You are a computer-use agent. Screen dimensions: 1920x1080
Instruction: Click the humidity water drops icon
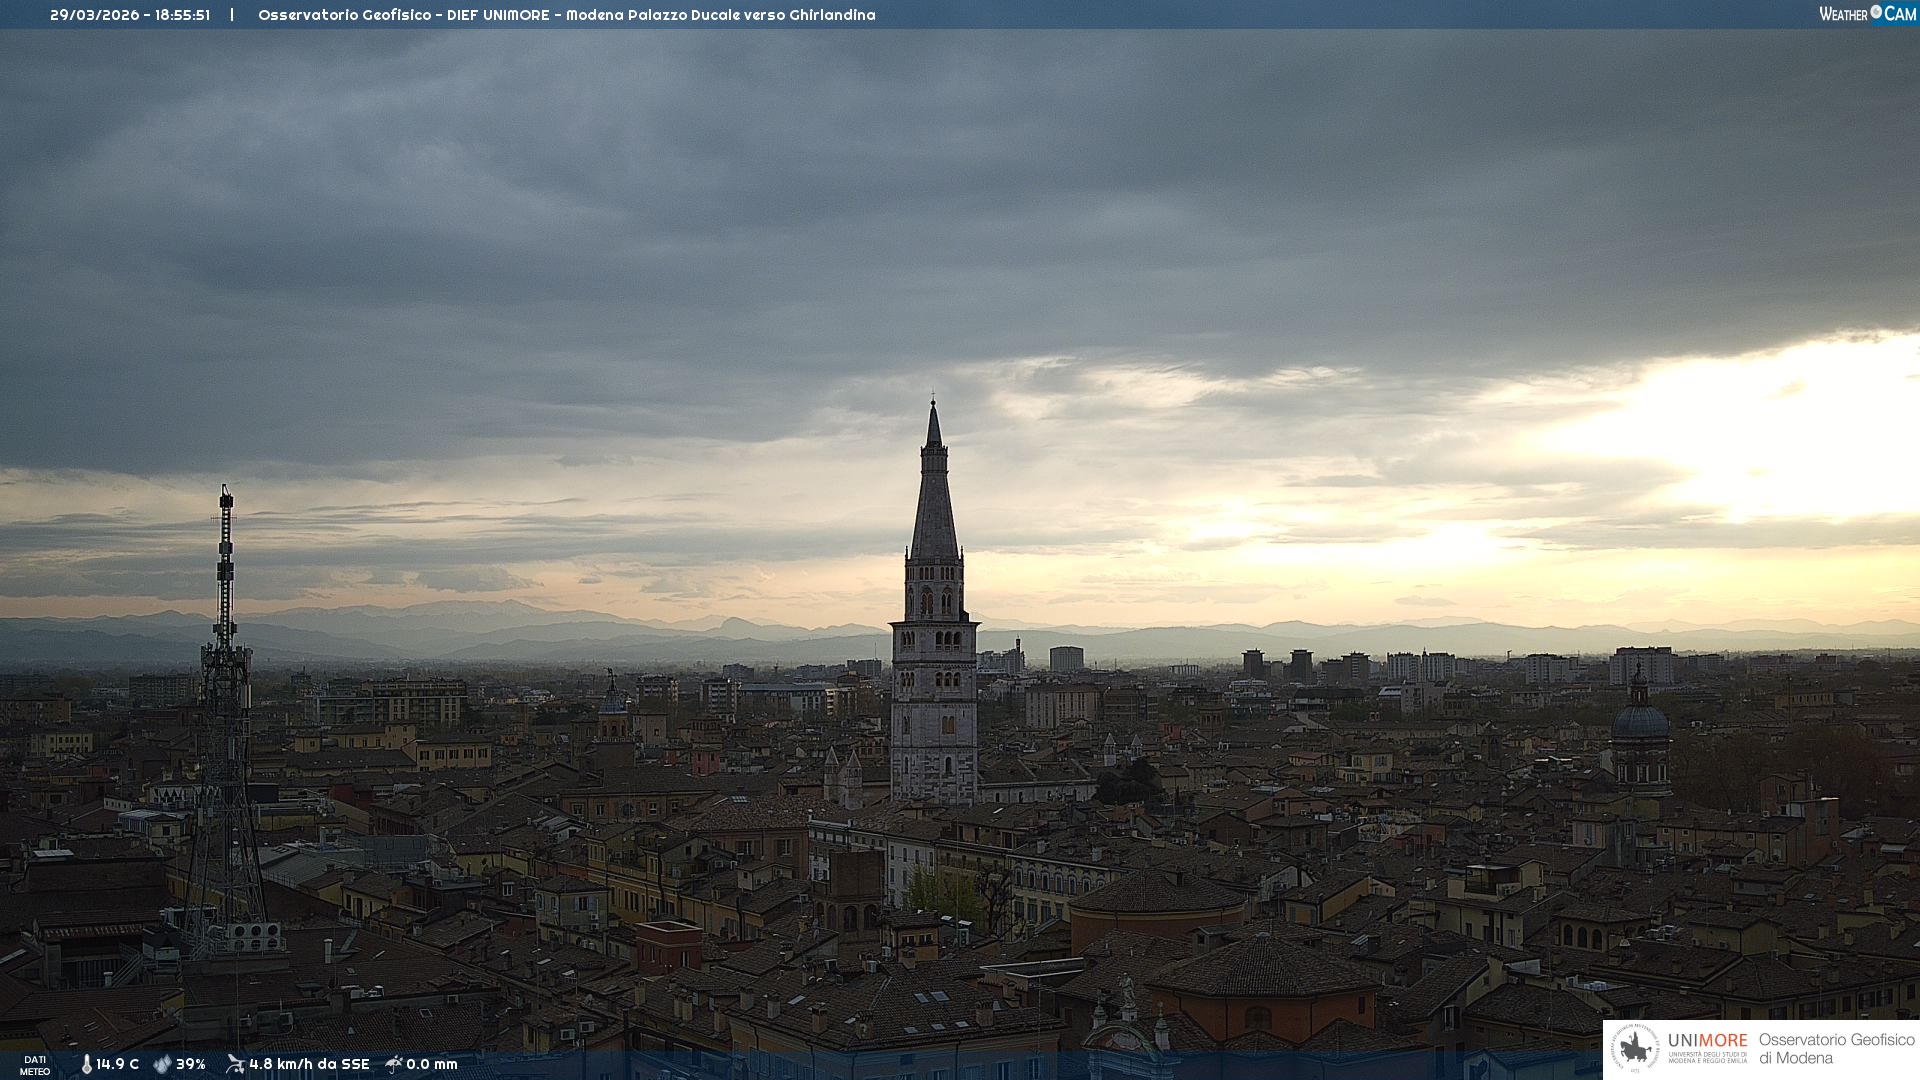(x=162, y=1065)
